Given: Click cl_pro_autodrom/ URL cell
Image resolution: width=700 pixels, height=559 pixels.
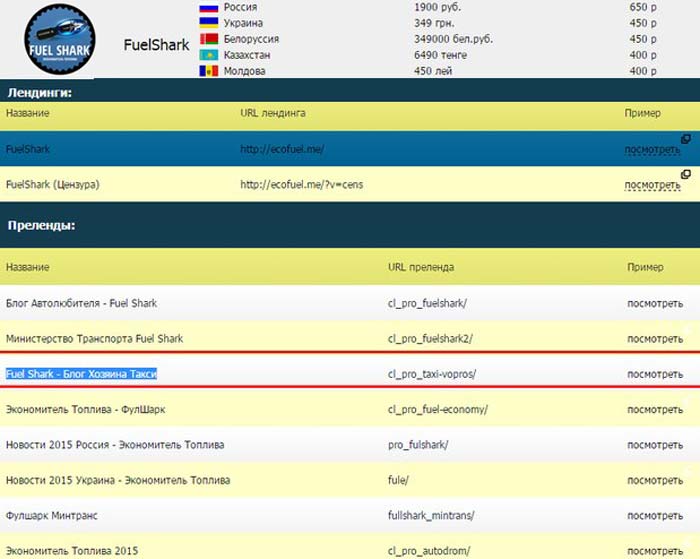Looking at the screenshot, I should coord(429,551).
